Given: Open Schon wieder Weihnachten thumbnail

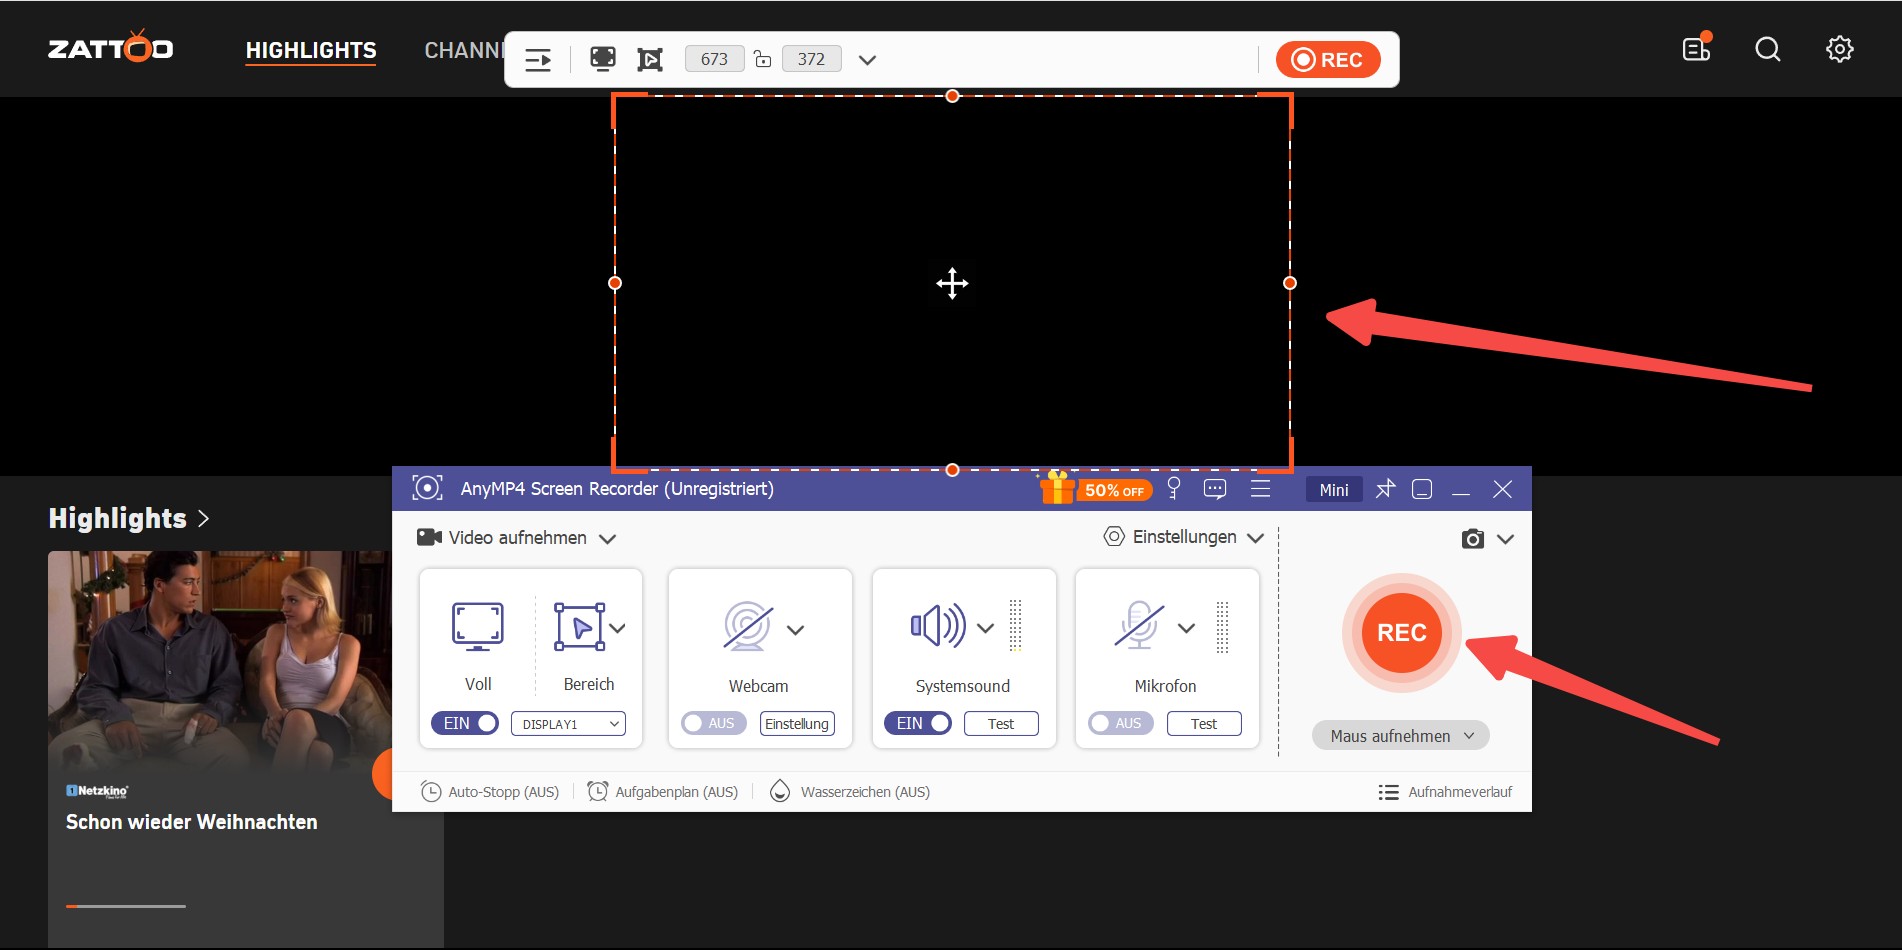Looking at the screenshot, I should [220, 660].
